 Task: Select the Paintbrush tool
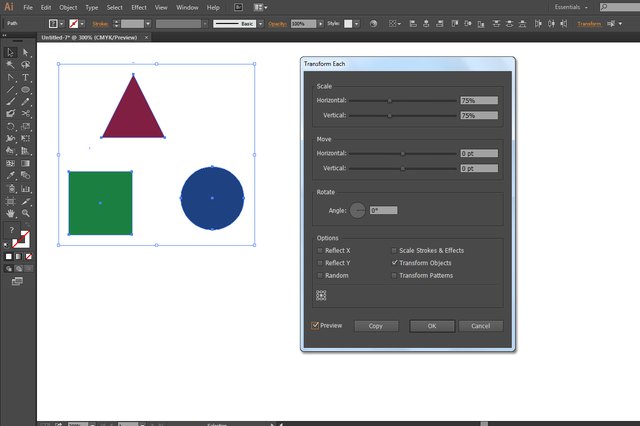click(x=10, y=102)
